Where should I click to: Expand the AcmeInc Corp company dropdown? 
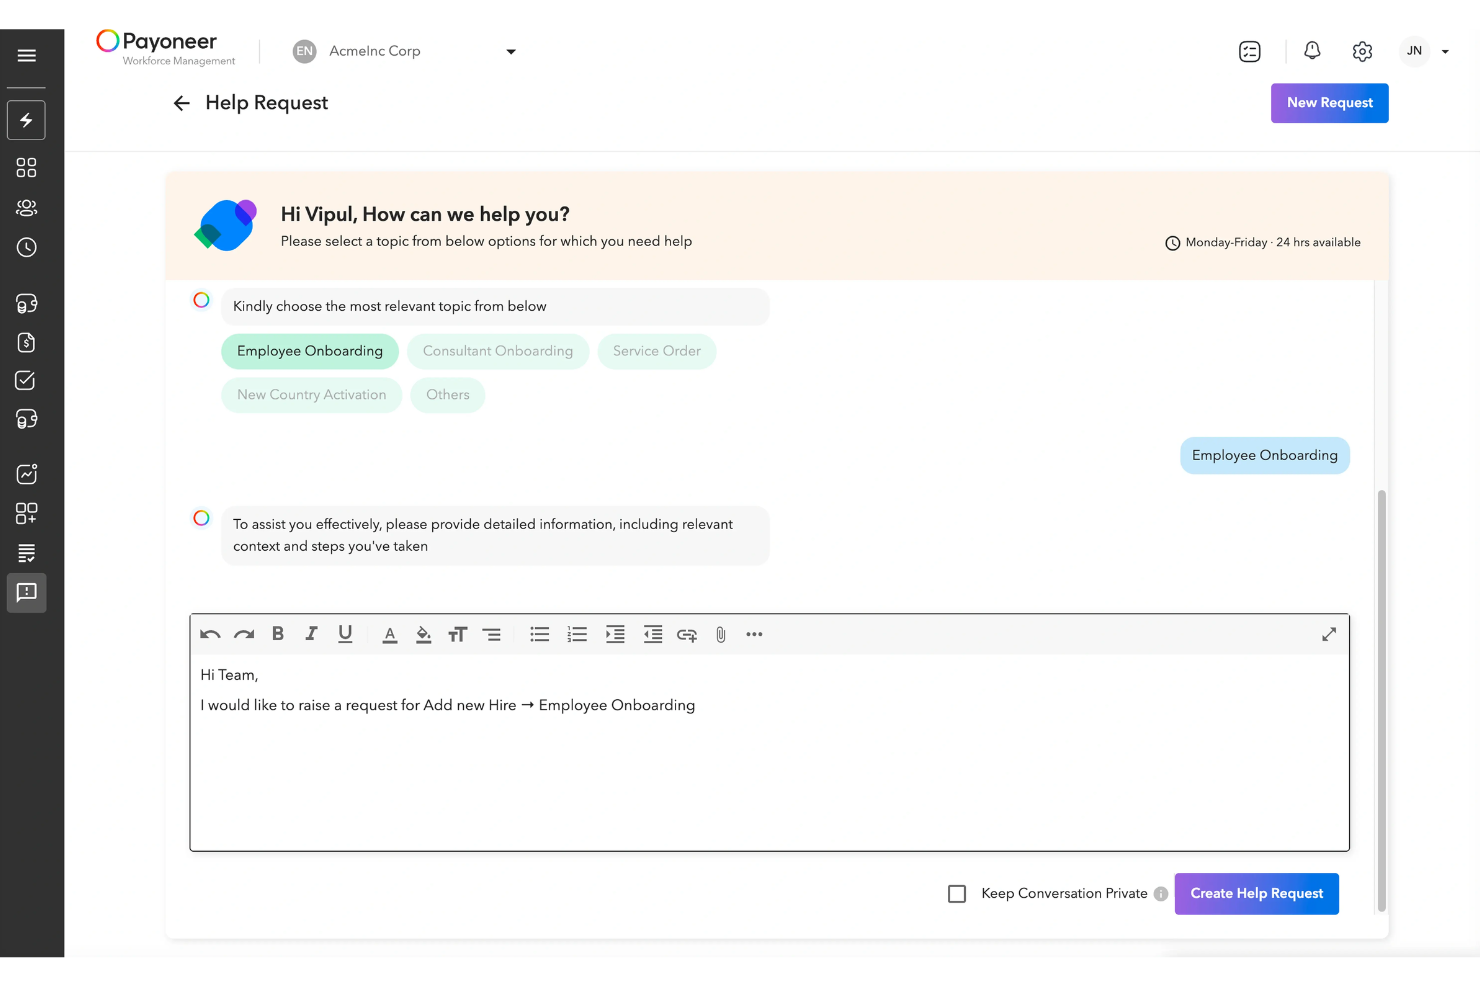click(x=511, y=52)
